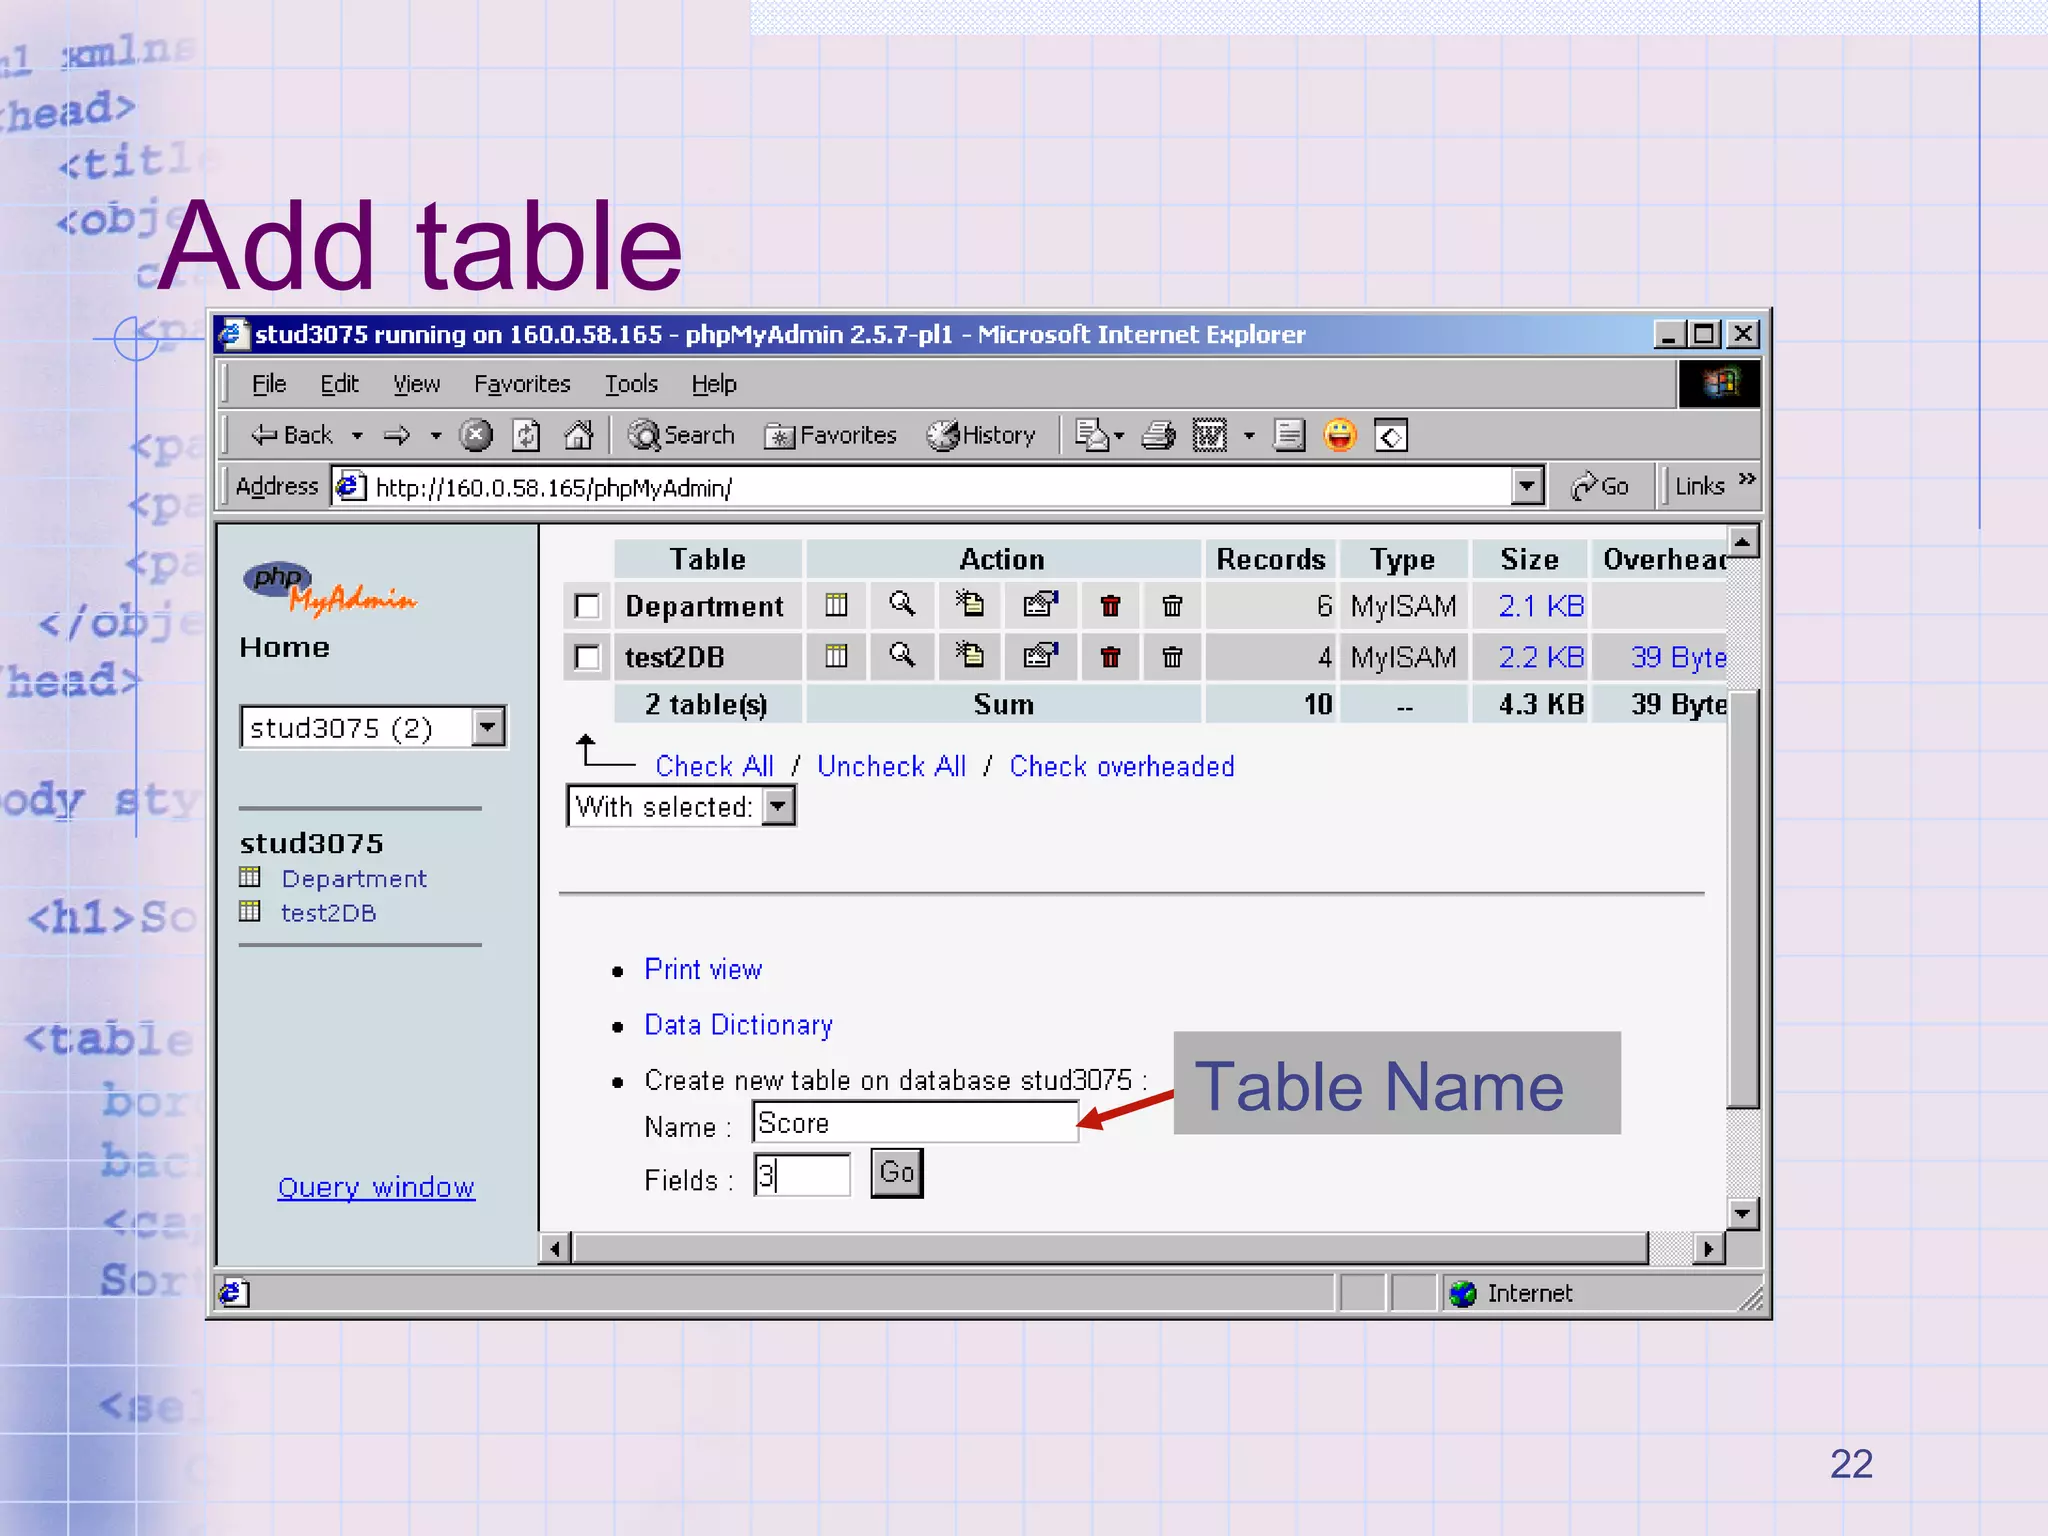Click the Refresh page icon
Image resolution: width=2048 pixels, height=1536 pixels.
pos(526,435)
